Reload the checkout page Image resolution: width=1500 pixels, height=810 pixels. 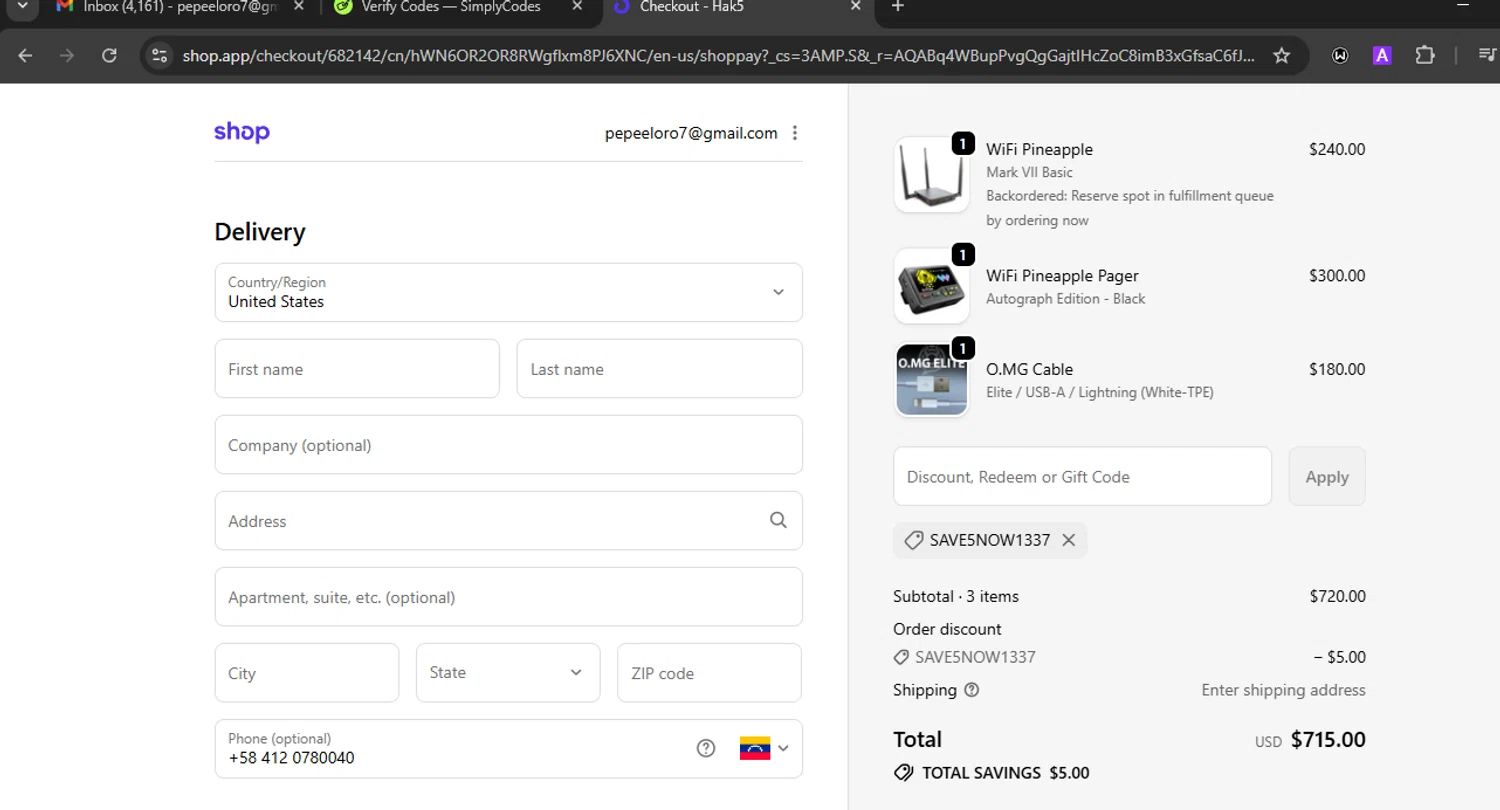point(110,55)
